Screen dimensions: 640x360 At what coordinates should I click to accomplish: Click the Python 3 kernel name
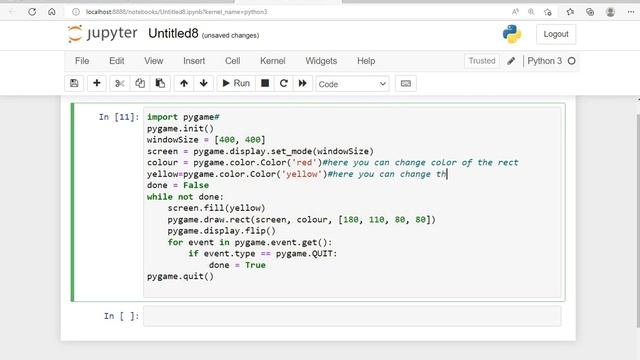544,61
